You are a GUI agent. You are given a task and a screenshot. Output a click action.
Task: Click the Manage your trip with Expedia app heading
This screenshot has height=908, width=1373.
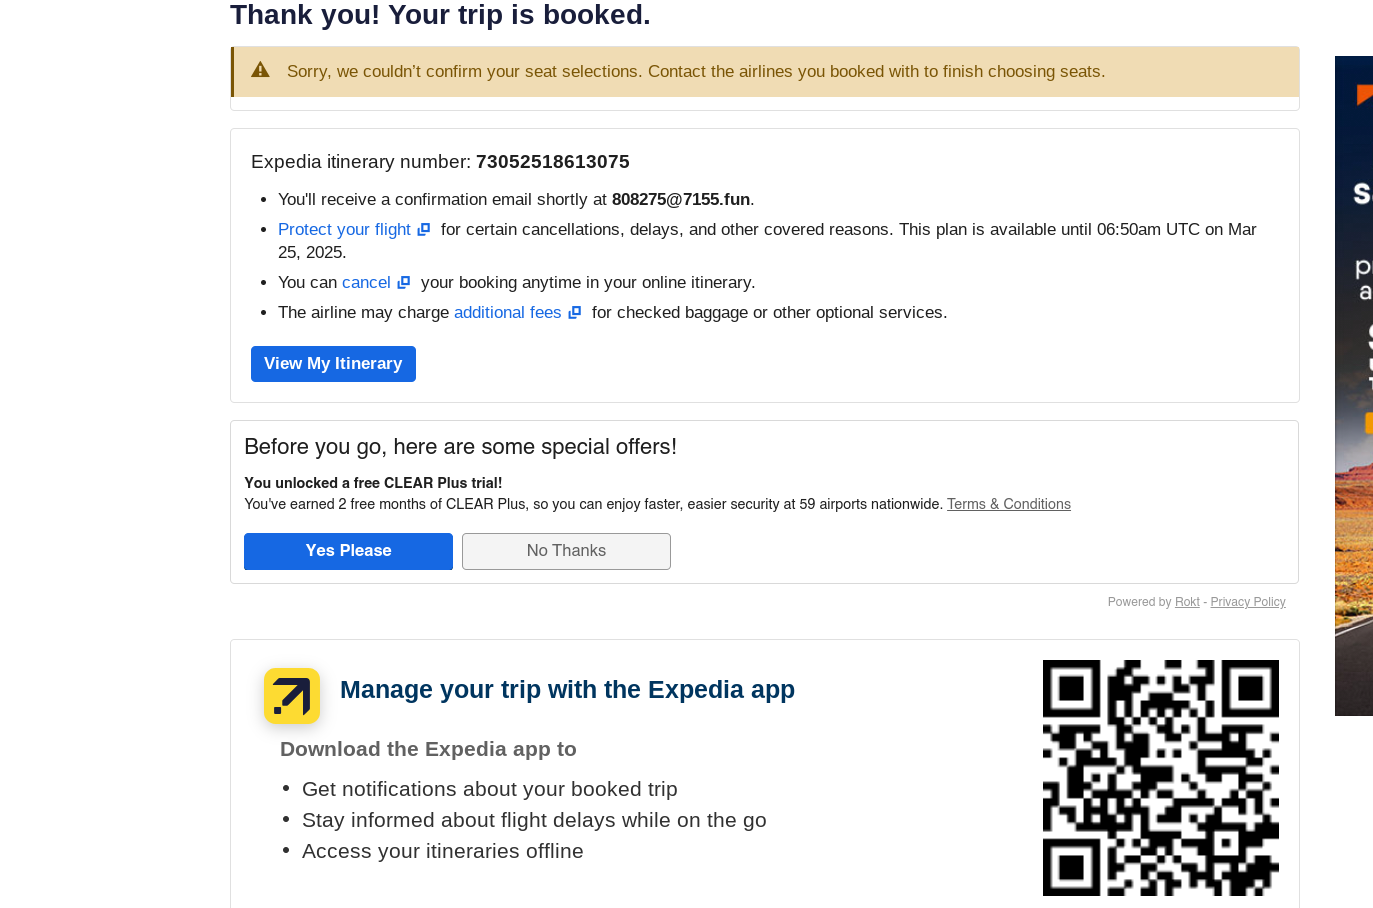click(x=567, y=690)
